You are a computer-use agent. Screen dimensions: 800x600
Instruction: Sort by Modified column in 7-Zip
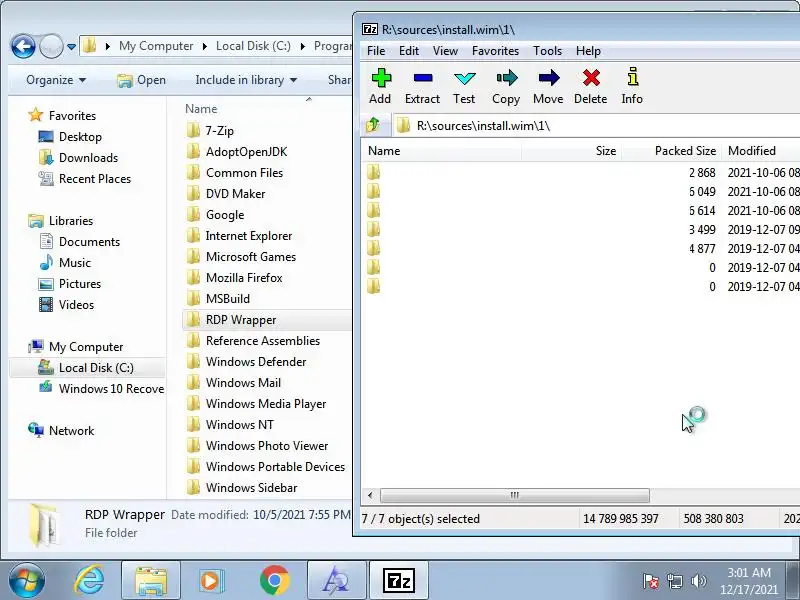click(761, 151)
